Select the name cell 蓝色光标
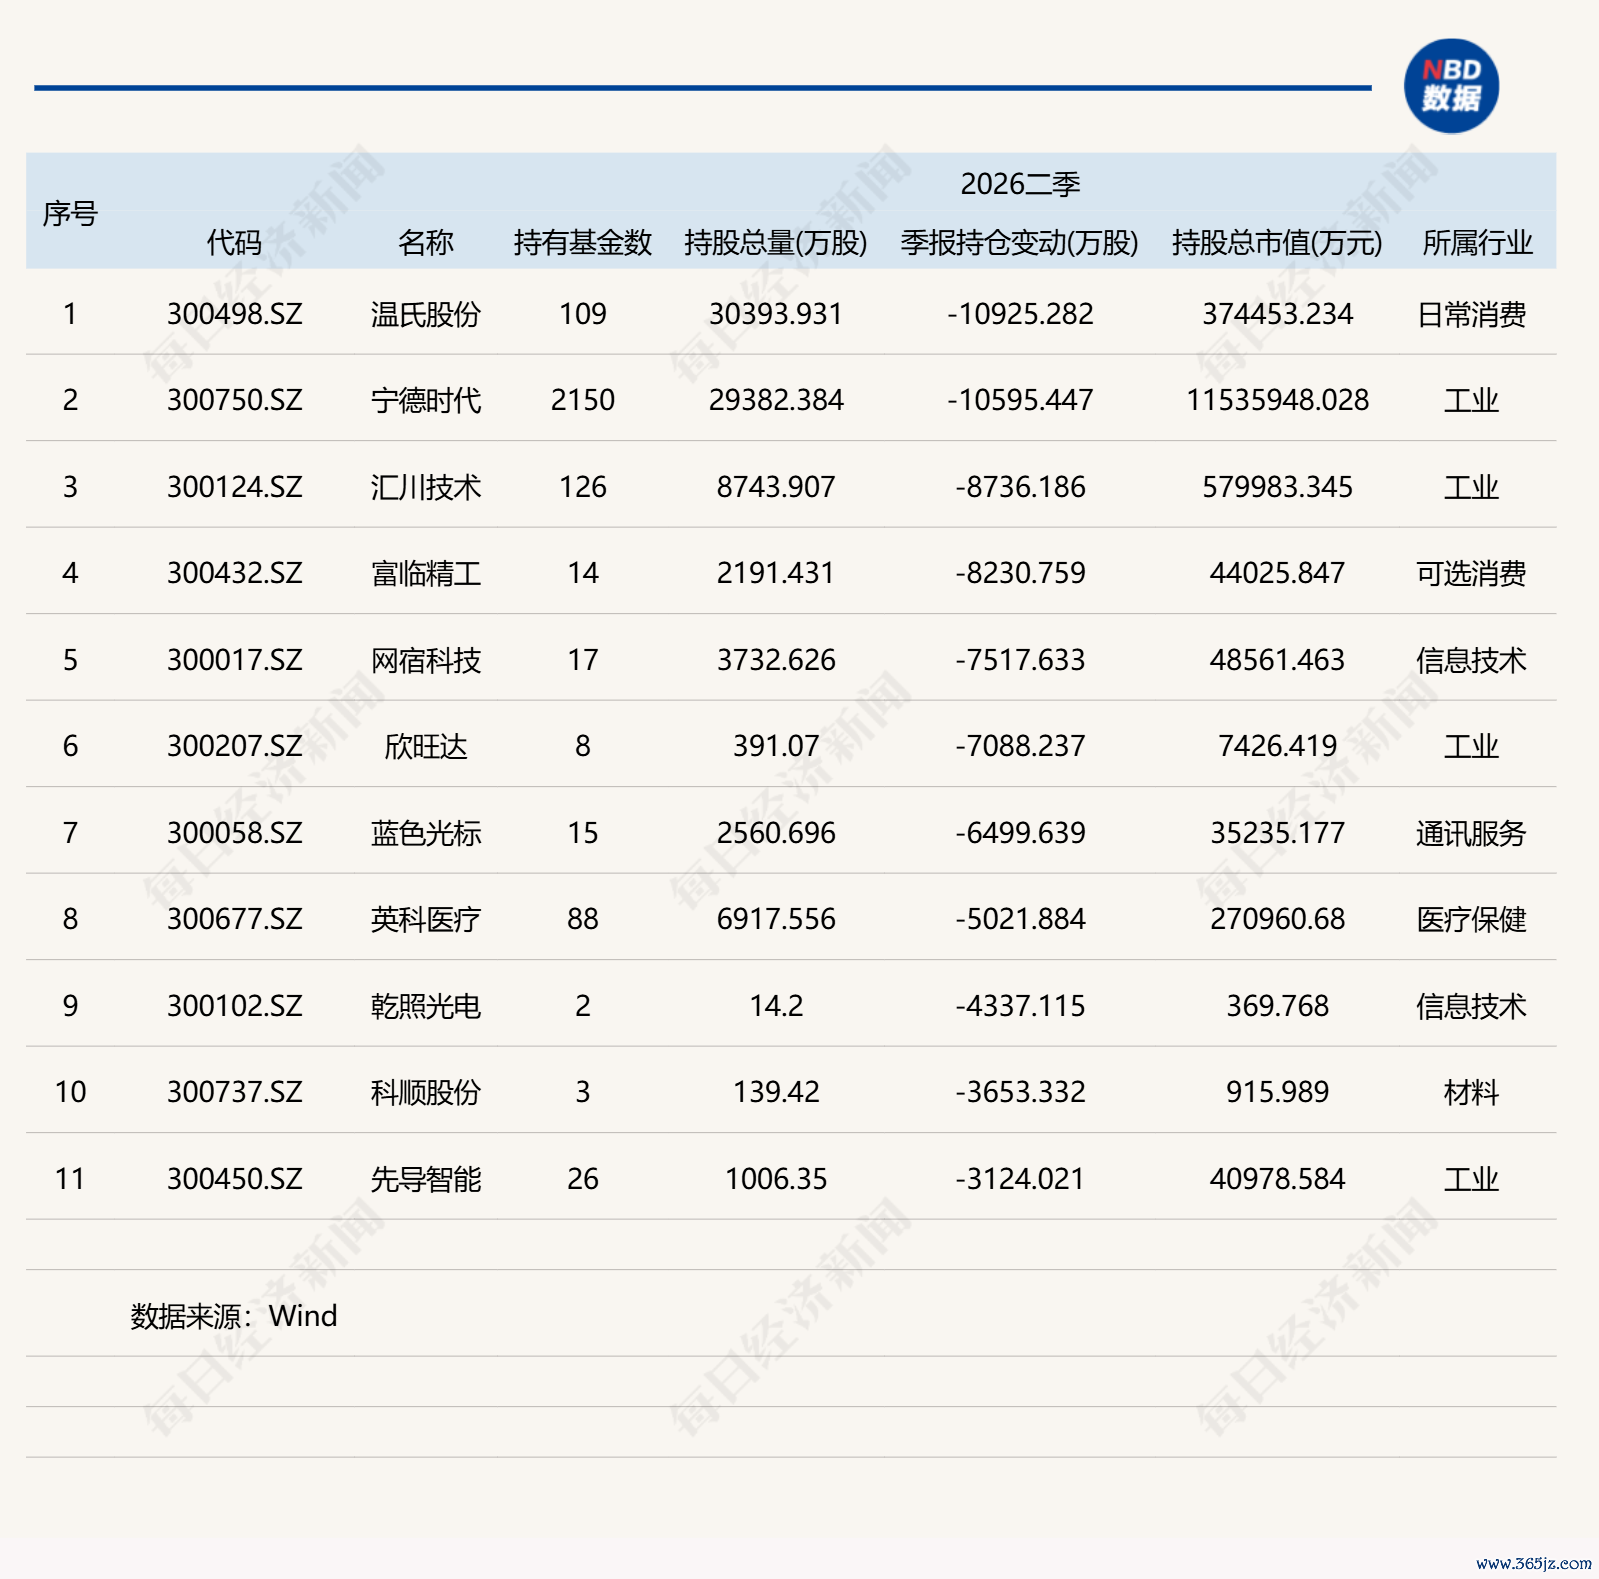The height and width of the screenshot is (1579, 1599). pyautogui.click(x=426, y=833)
